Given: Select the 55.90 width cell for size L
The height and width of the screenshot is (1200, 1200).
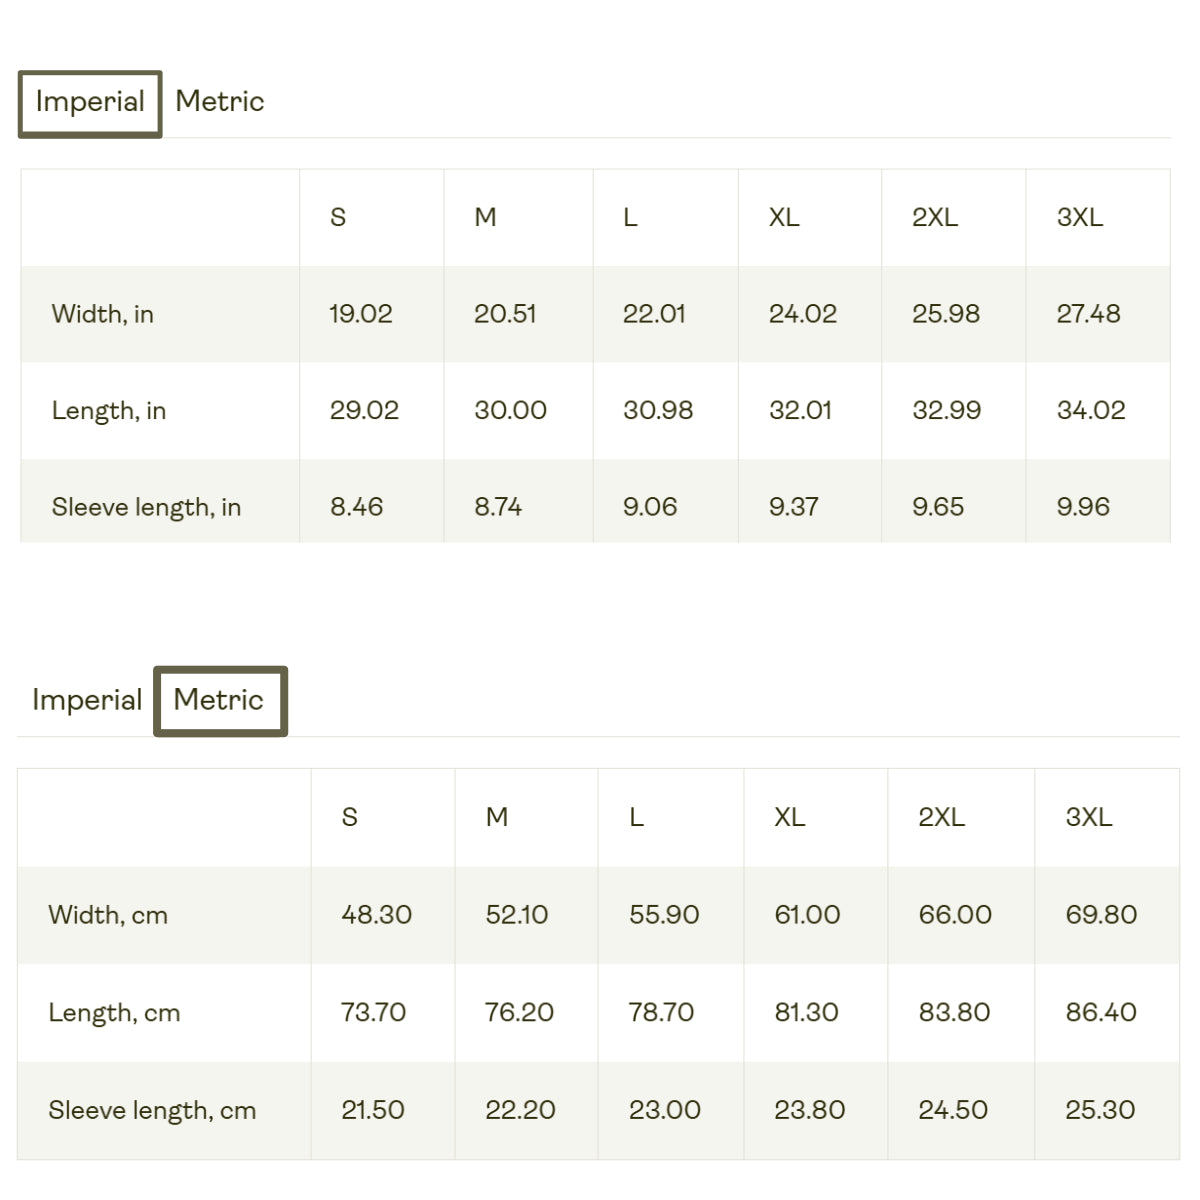Looking at the screenshot, I should pos(664,915).
